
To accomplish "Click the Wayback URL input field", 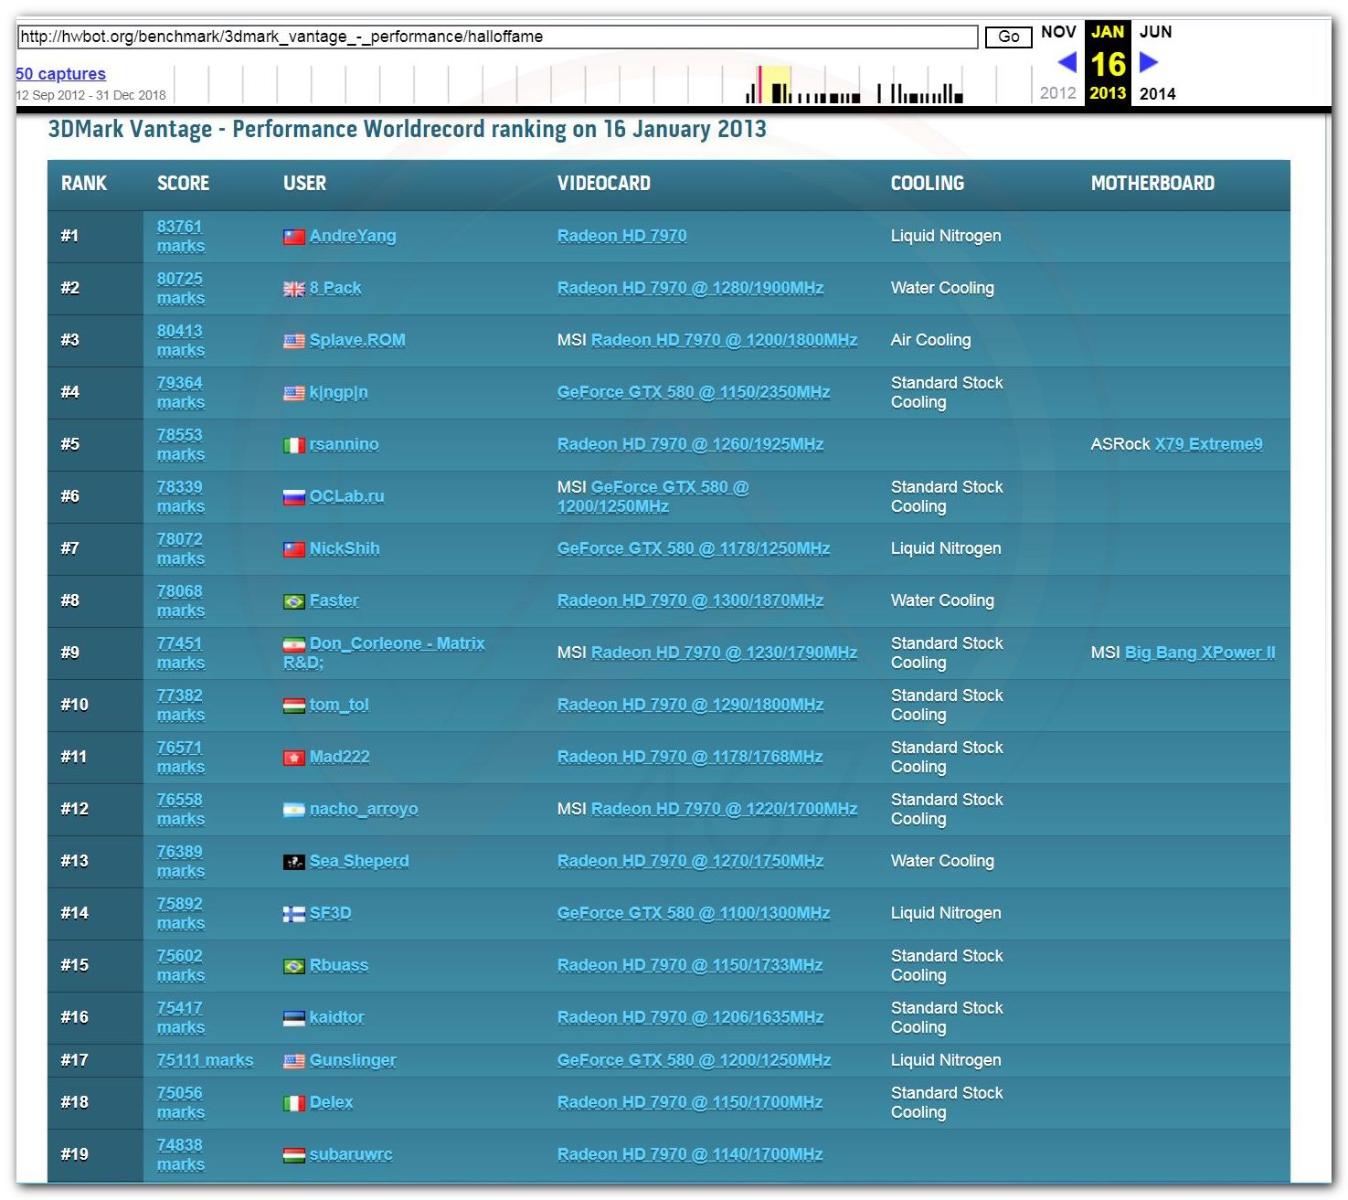I will pyautogui.click(x=497, y=37).
